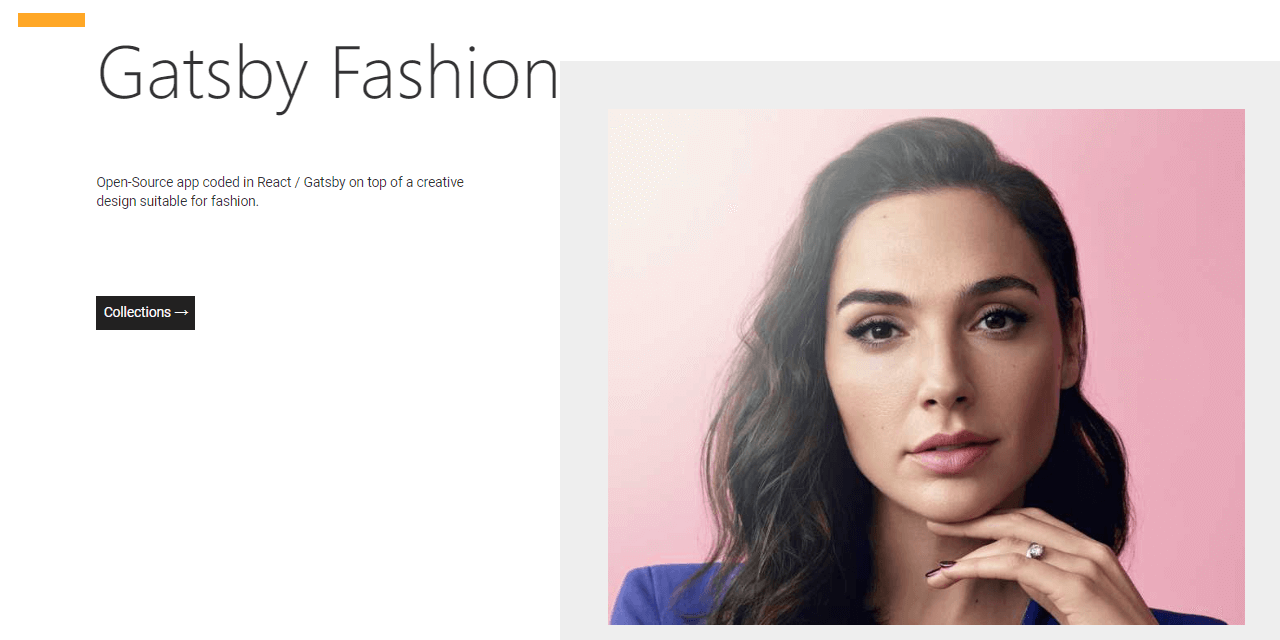Click the ring on the hand in the photo
Image resolution: width=1280 pixels, height=640 pixels.
tap(1034, 551)
